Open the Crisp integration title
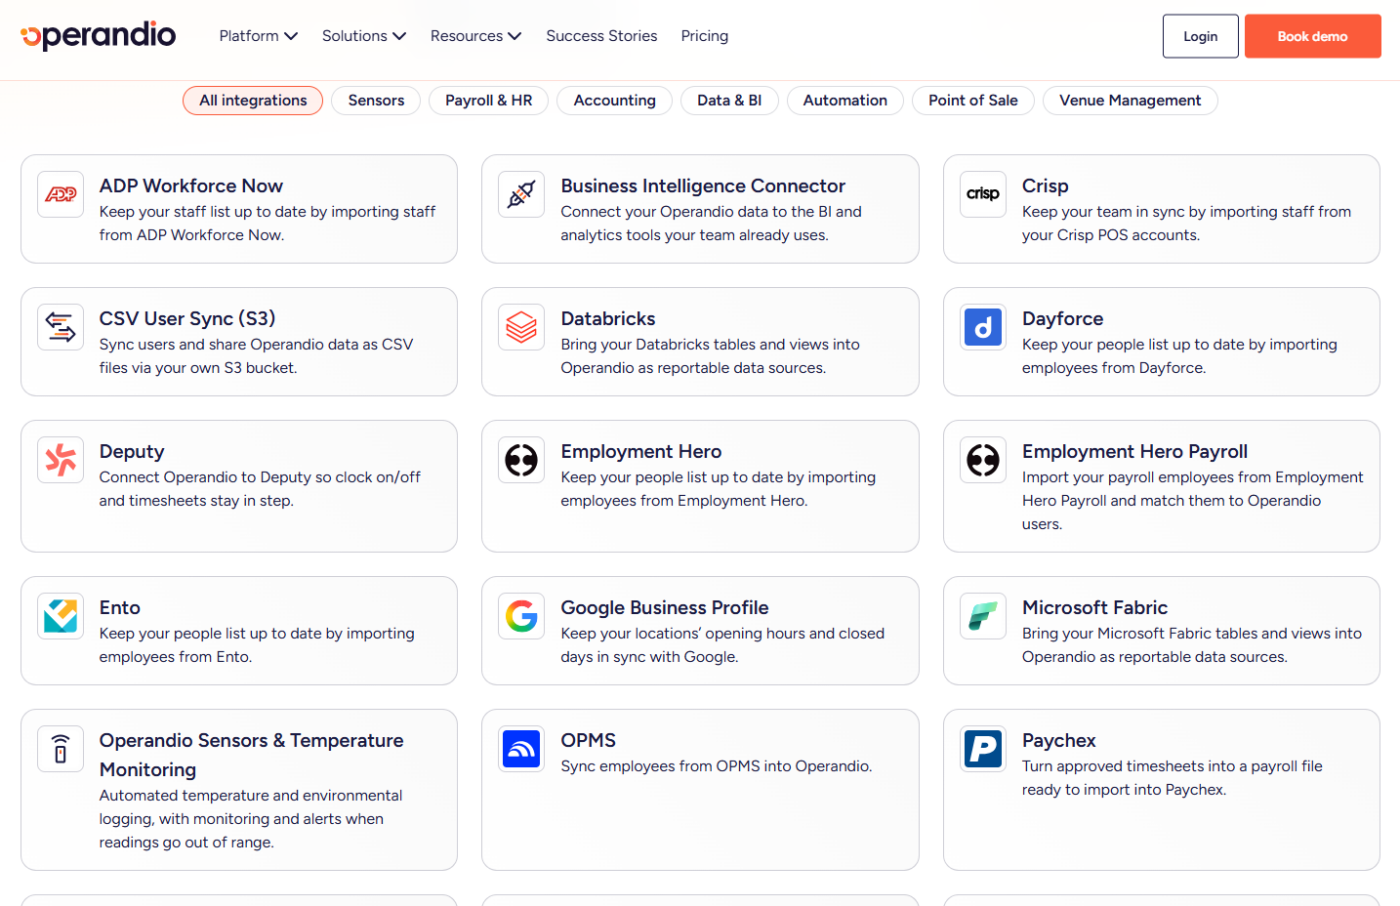1400x906 pixels. click(x=1045, y=186)
